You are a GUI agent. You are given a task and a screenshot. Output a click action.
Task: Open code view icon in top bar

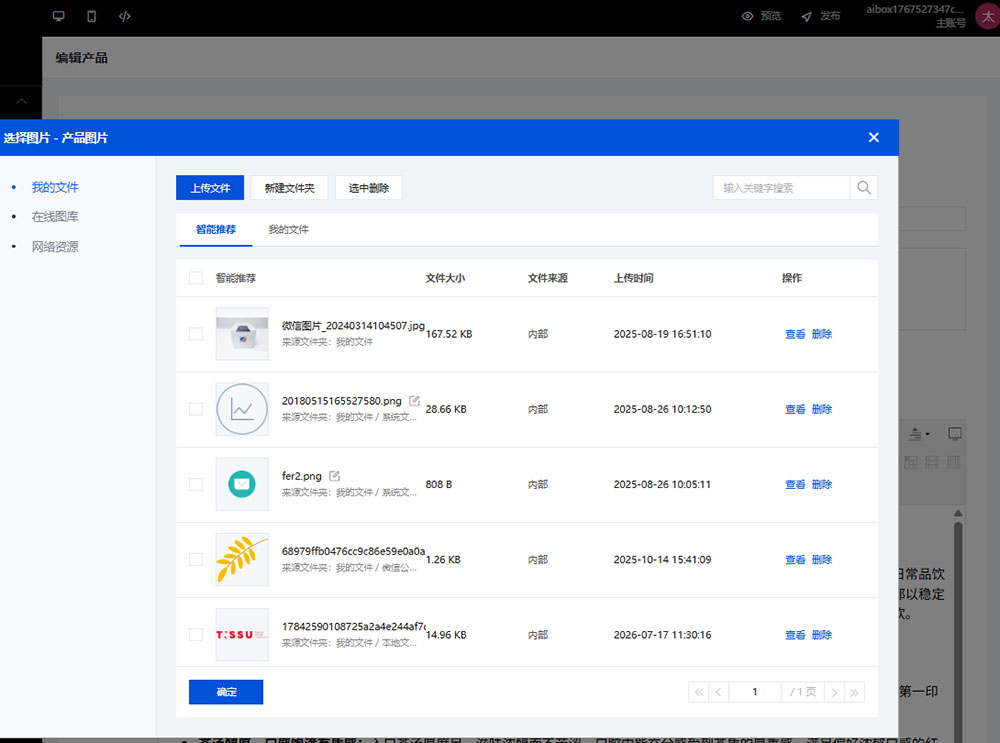coord(125,16)
